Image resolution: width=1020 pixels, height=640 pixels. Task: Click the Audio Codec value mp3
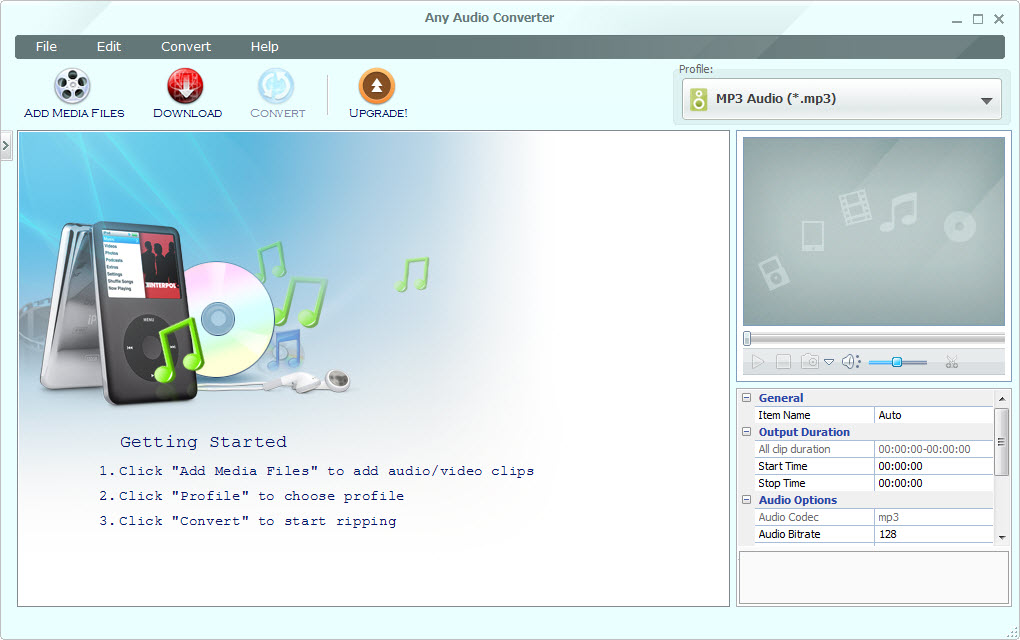tap(933, 517)
